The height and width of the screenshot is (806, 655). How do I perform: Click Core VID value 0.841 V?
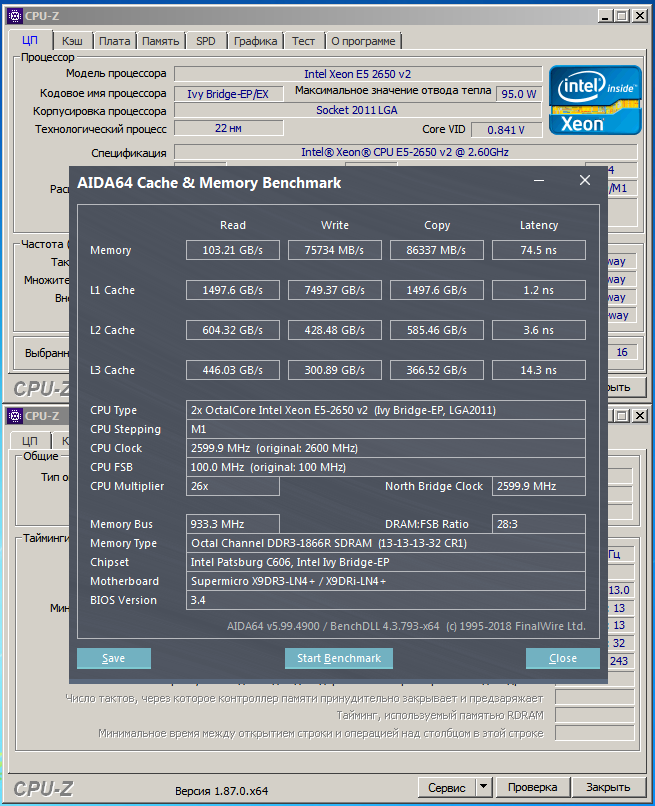coord(506,130)
